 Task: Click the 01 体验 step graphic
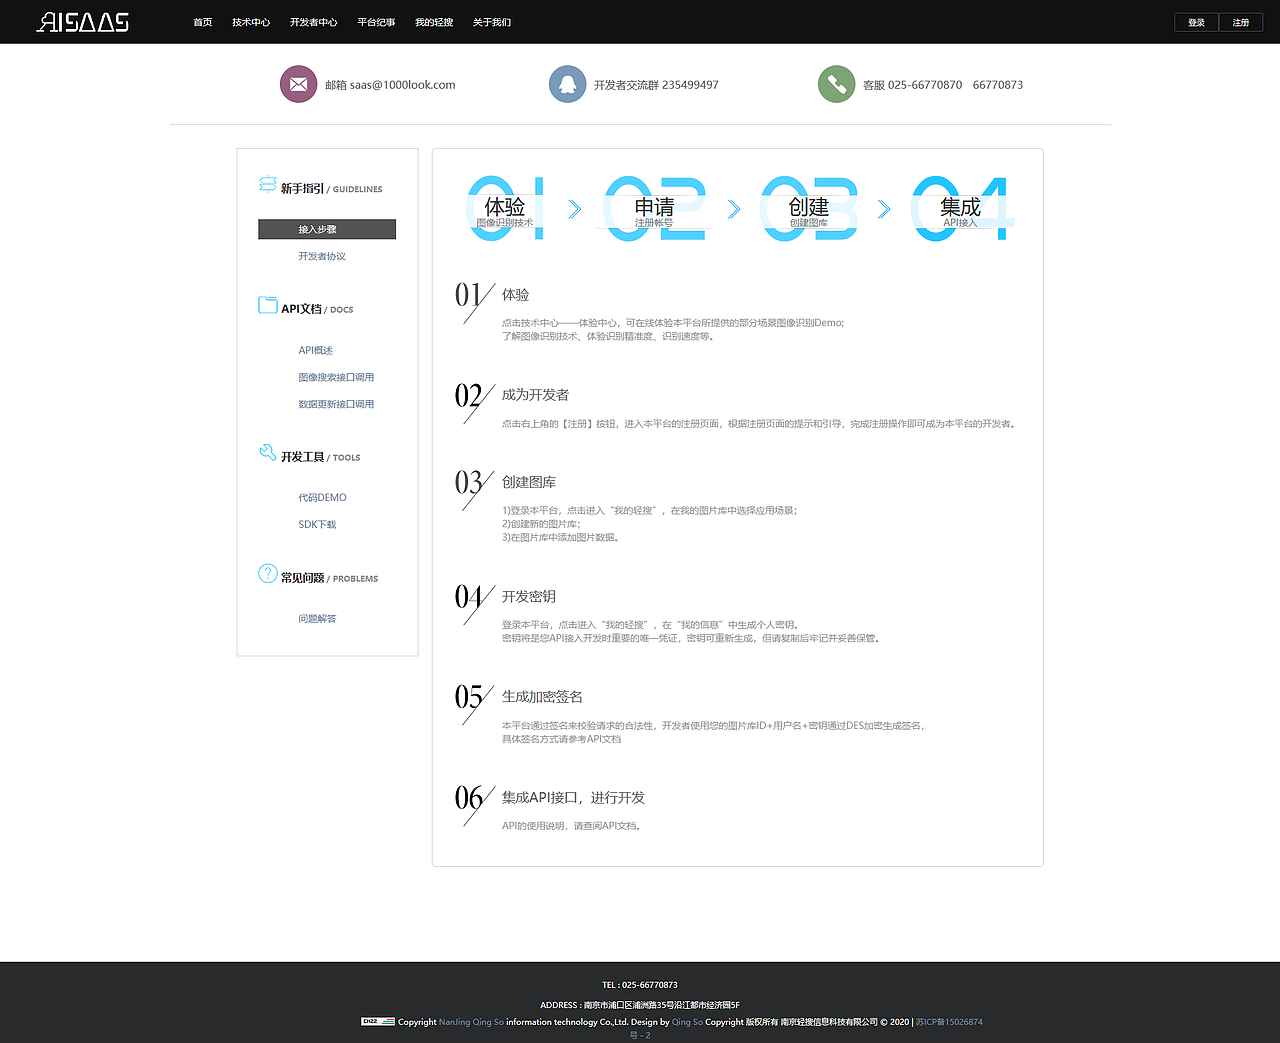506,208
